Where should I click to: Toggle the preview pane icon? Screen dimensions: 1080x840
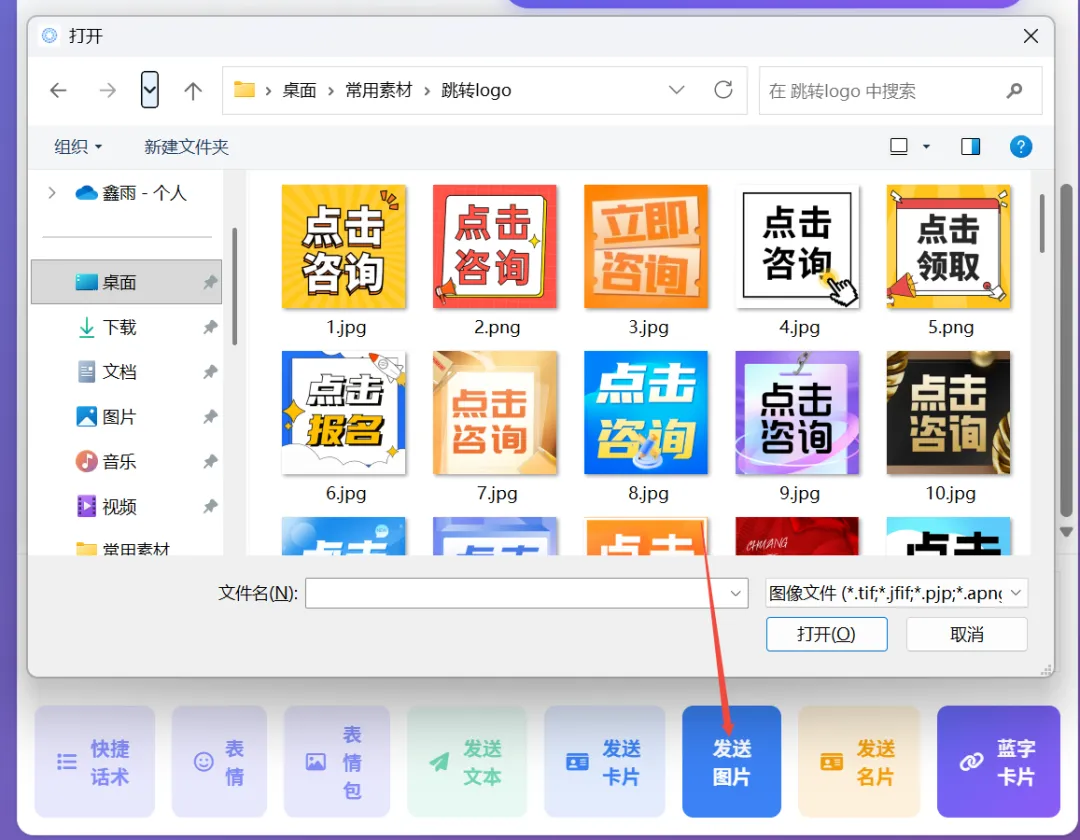(x=969, y=146)
